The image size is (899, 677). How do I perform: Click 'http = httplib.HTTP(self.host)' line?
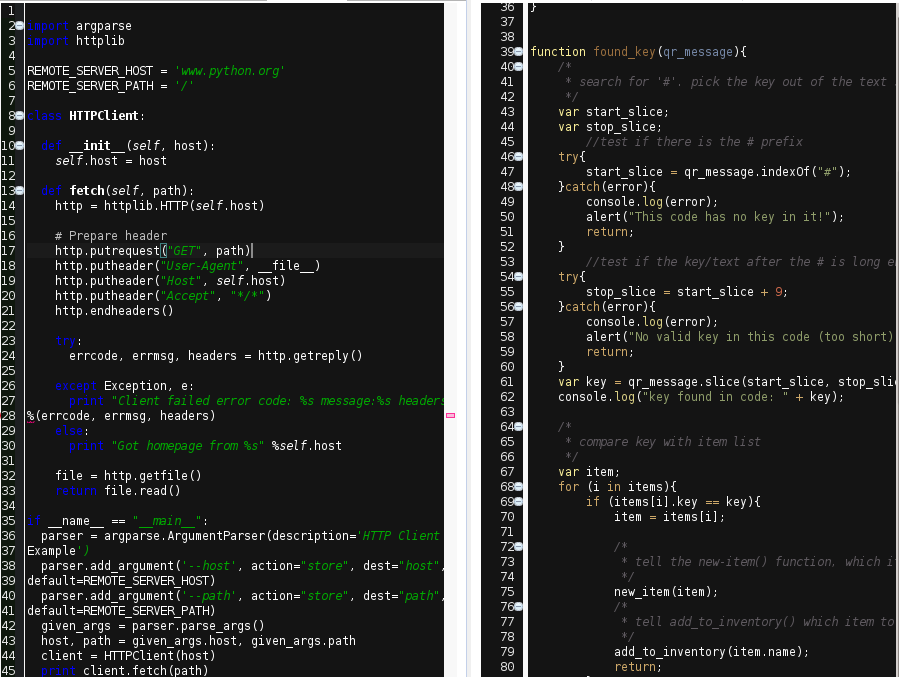(159, 206)
